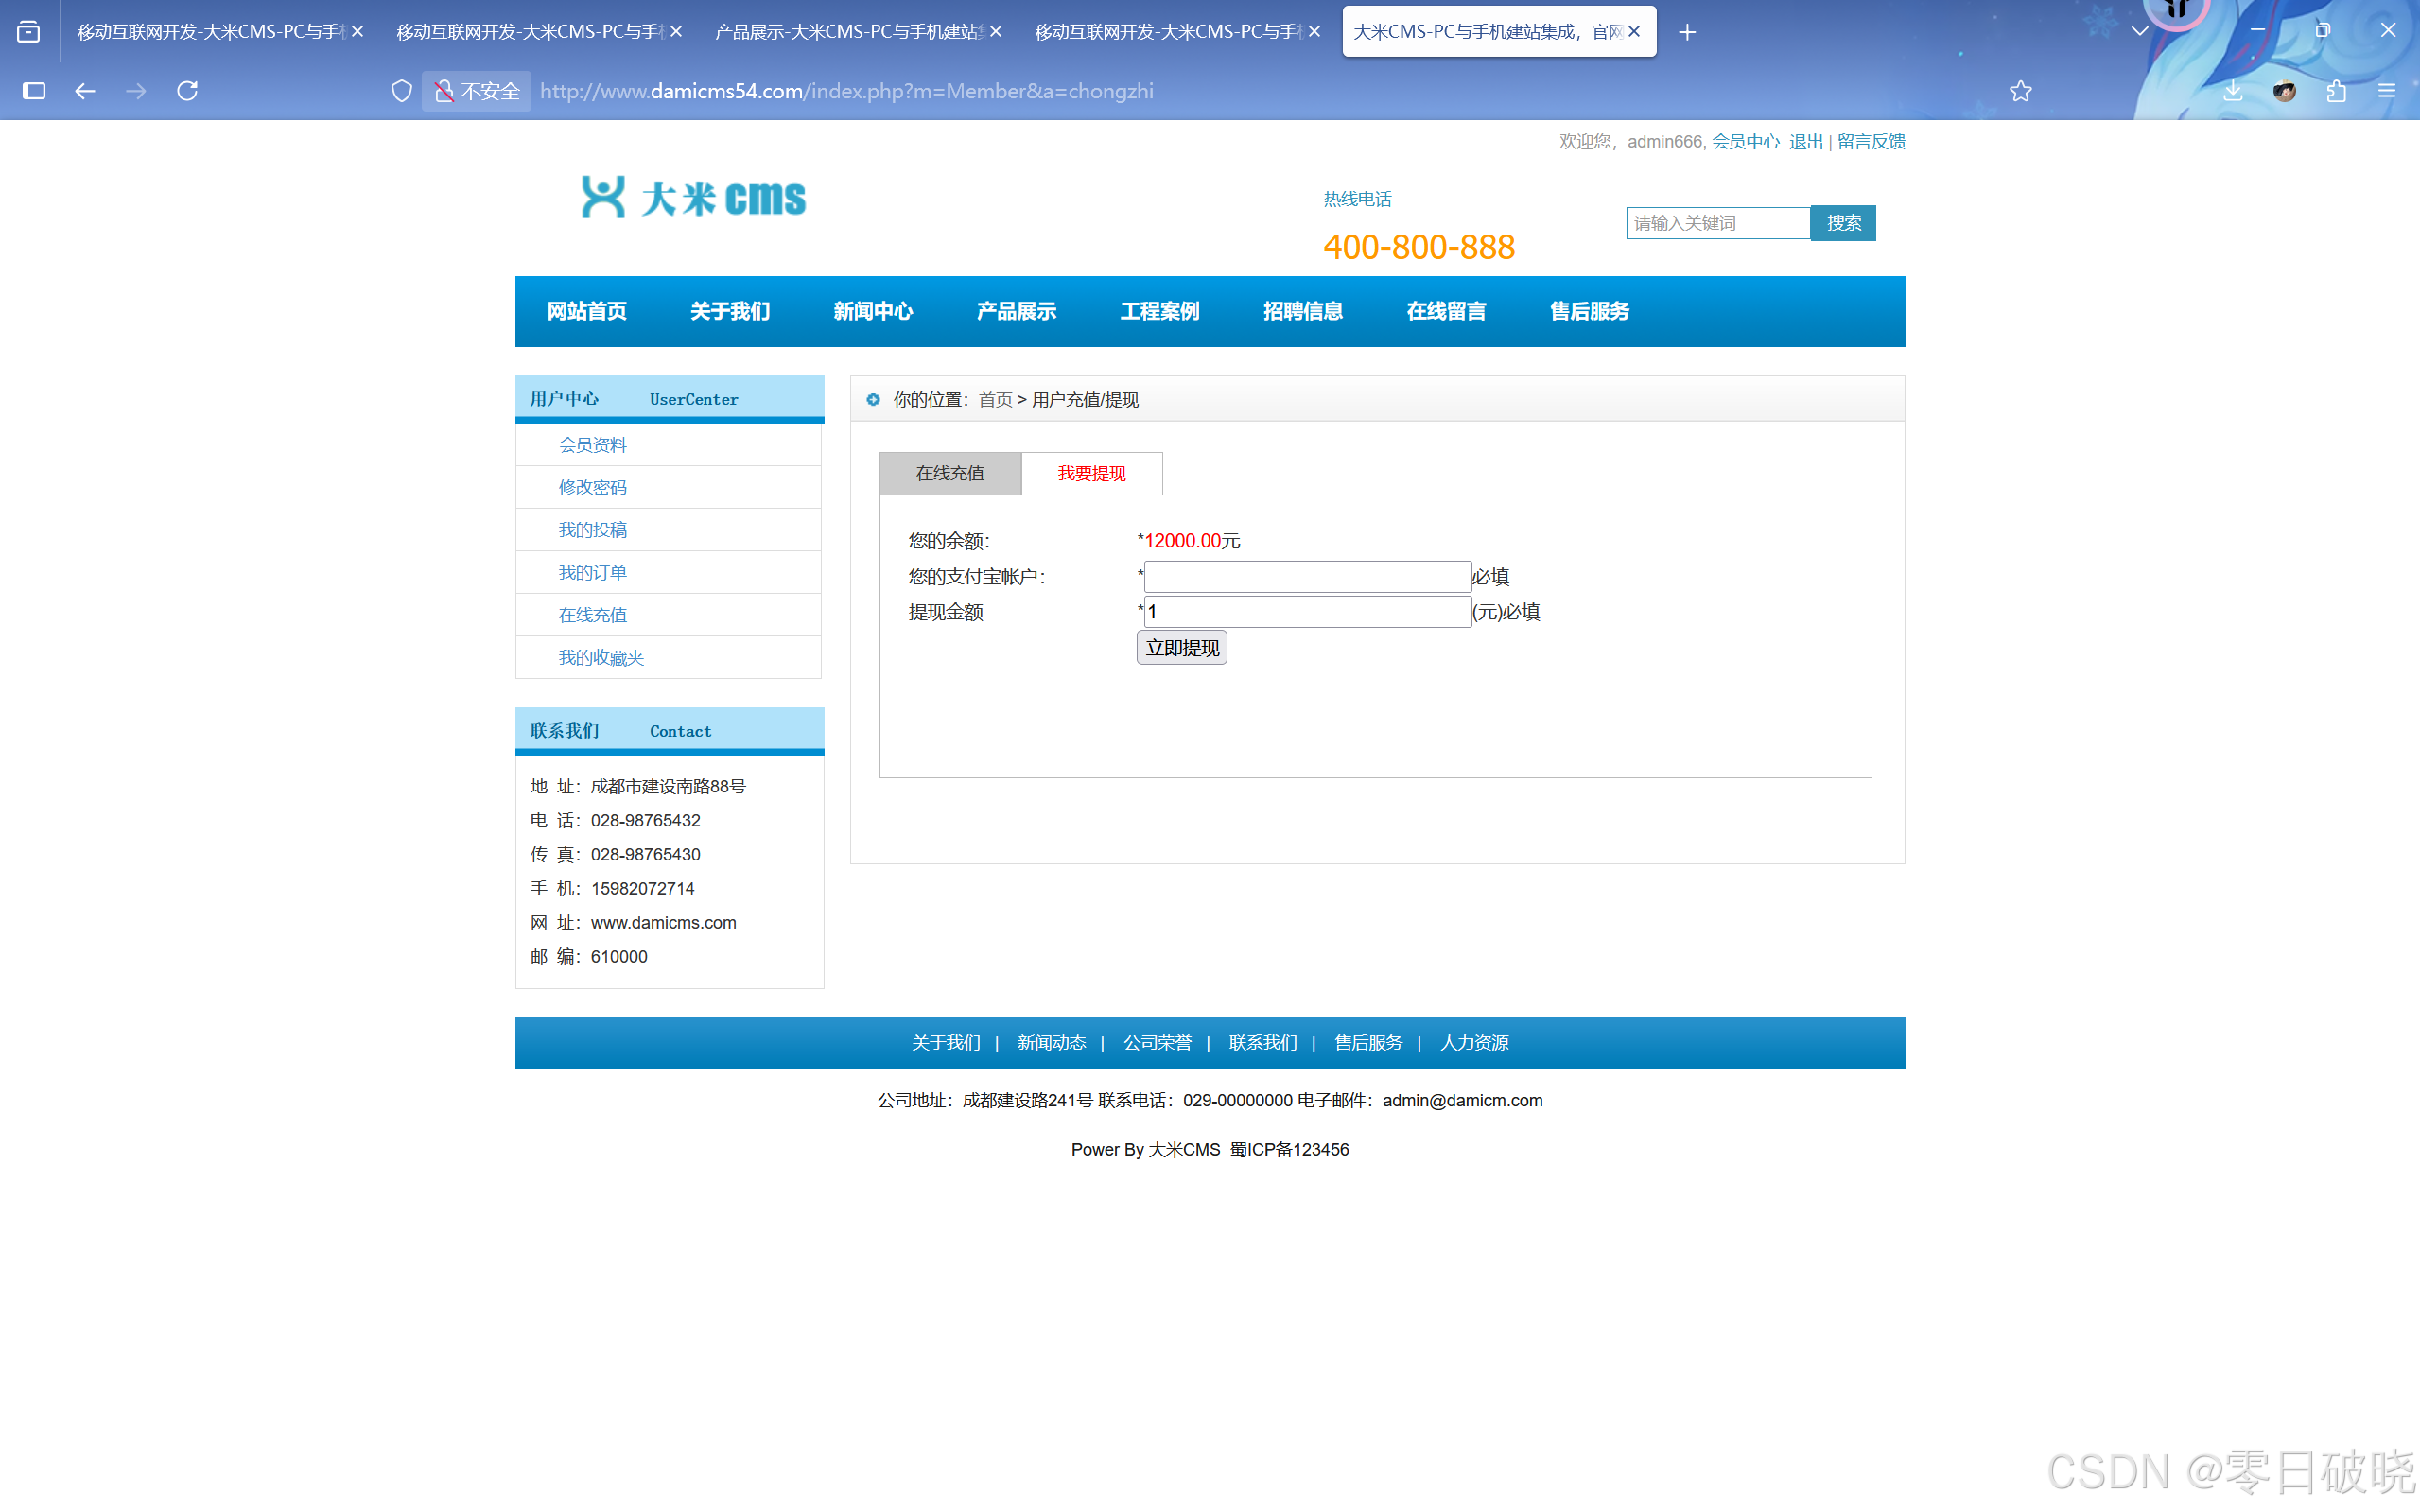Open 产品展示 in navigation bar
Screen dimensions: 2420x1512
1016,311
